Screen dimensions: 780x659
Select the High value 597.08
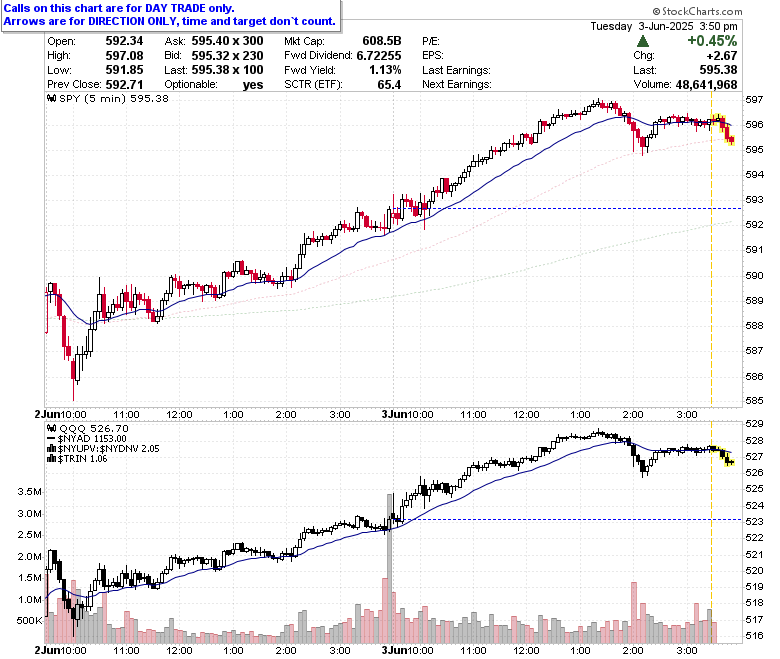124,55
